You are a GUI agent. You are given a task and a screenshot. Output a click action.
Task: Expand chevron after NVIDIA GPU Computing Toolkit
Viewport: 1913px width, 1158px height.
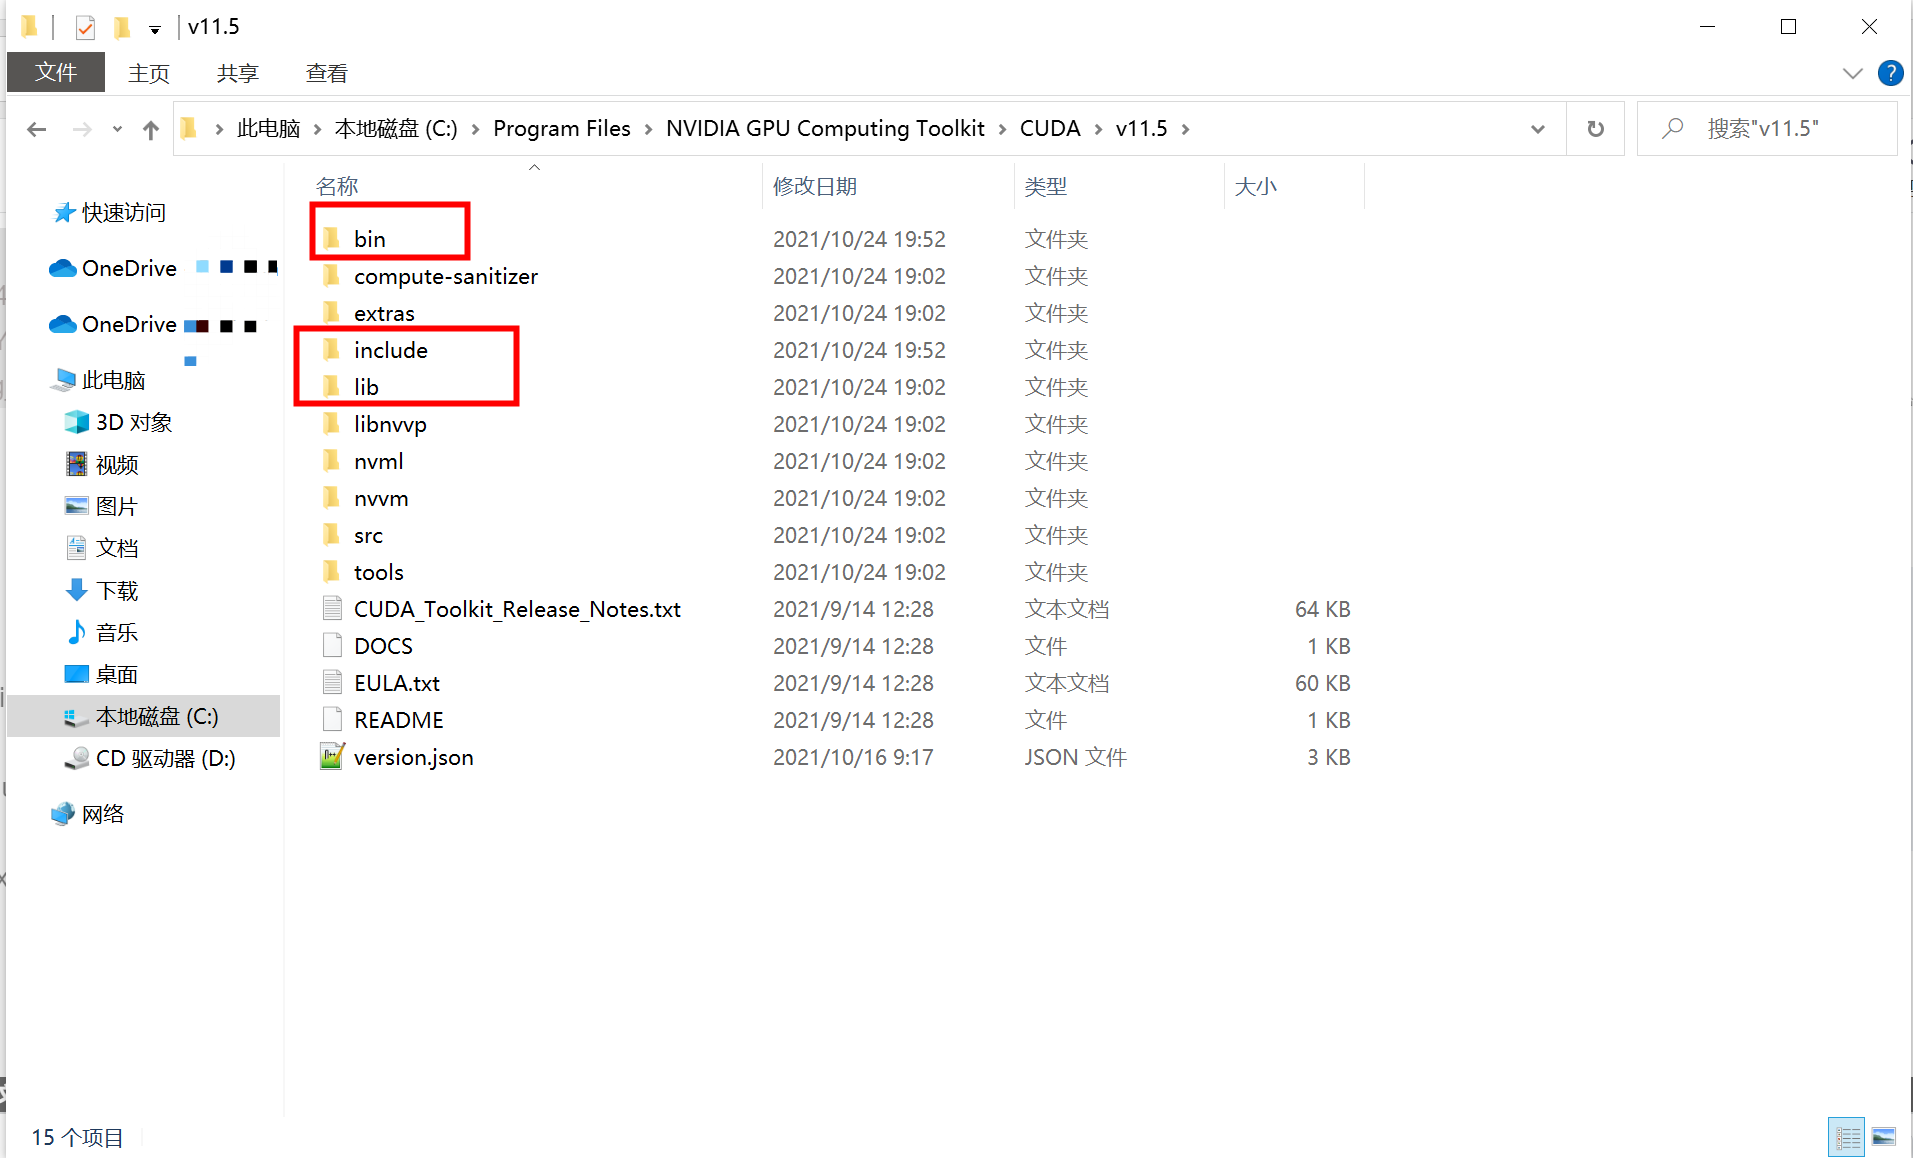pos(1002,129)
